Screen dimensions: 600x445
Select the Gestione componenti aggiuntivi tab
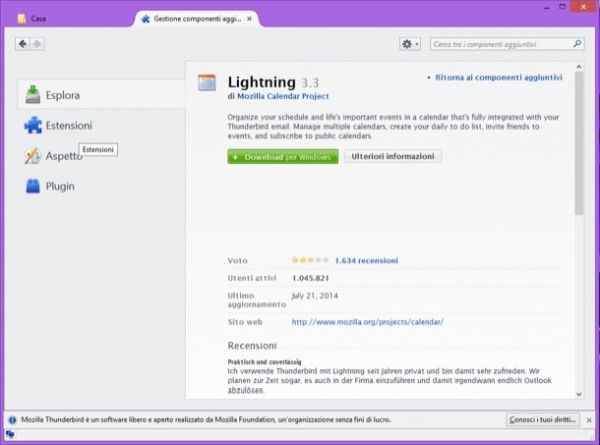[x=200, y=18]
